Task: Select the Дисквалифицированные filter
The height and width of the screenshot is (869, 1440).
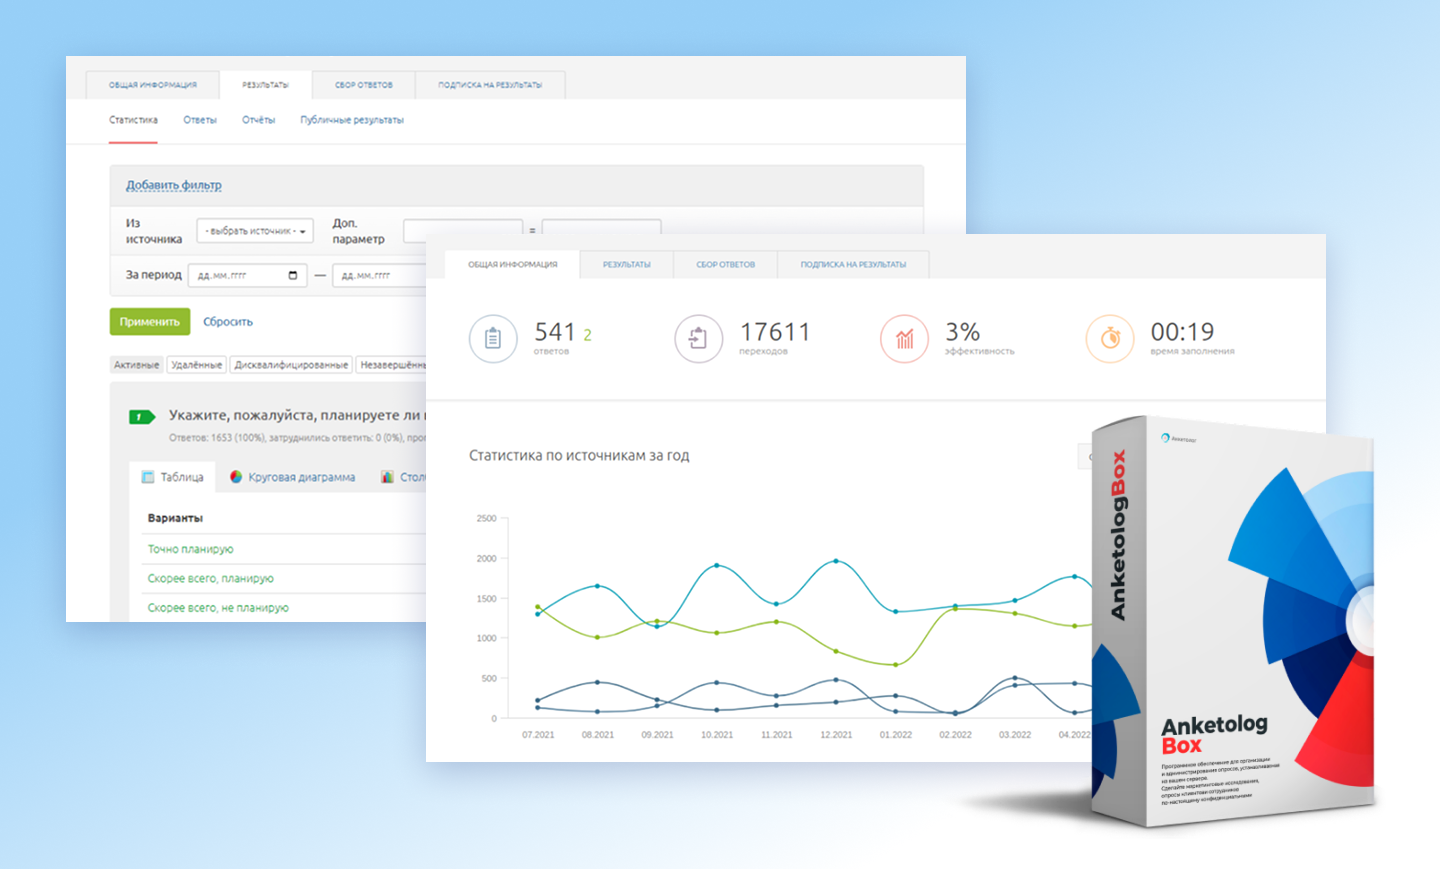Action: point(291,365)
